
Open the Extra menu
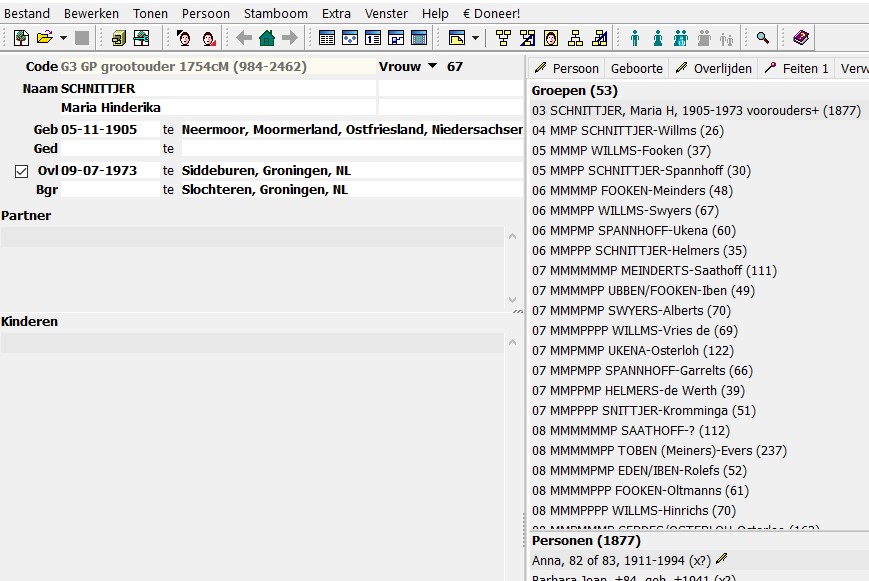pyautogui.click(x=336, y=13)
